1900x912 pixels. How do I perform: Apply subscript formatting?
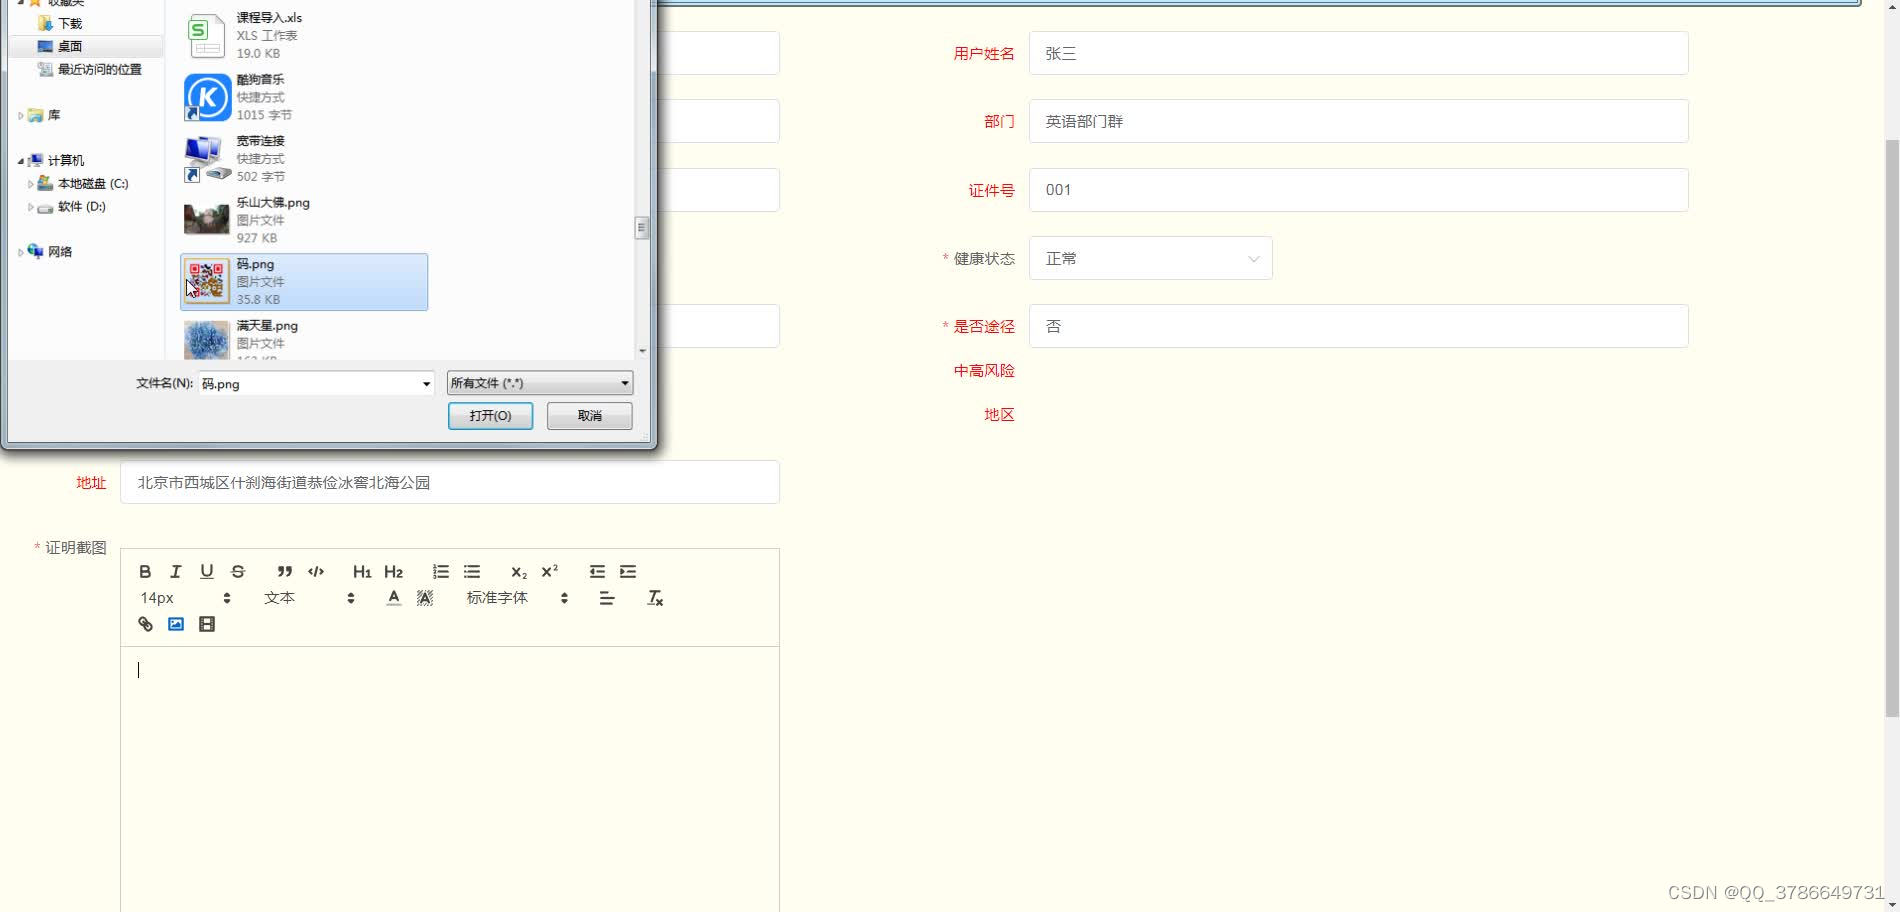pos(518,572)
